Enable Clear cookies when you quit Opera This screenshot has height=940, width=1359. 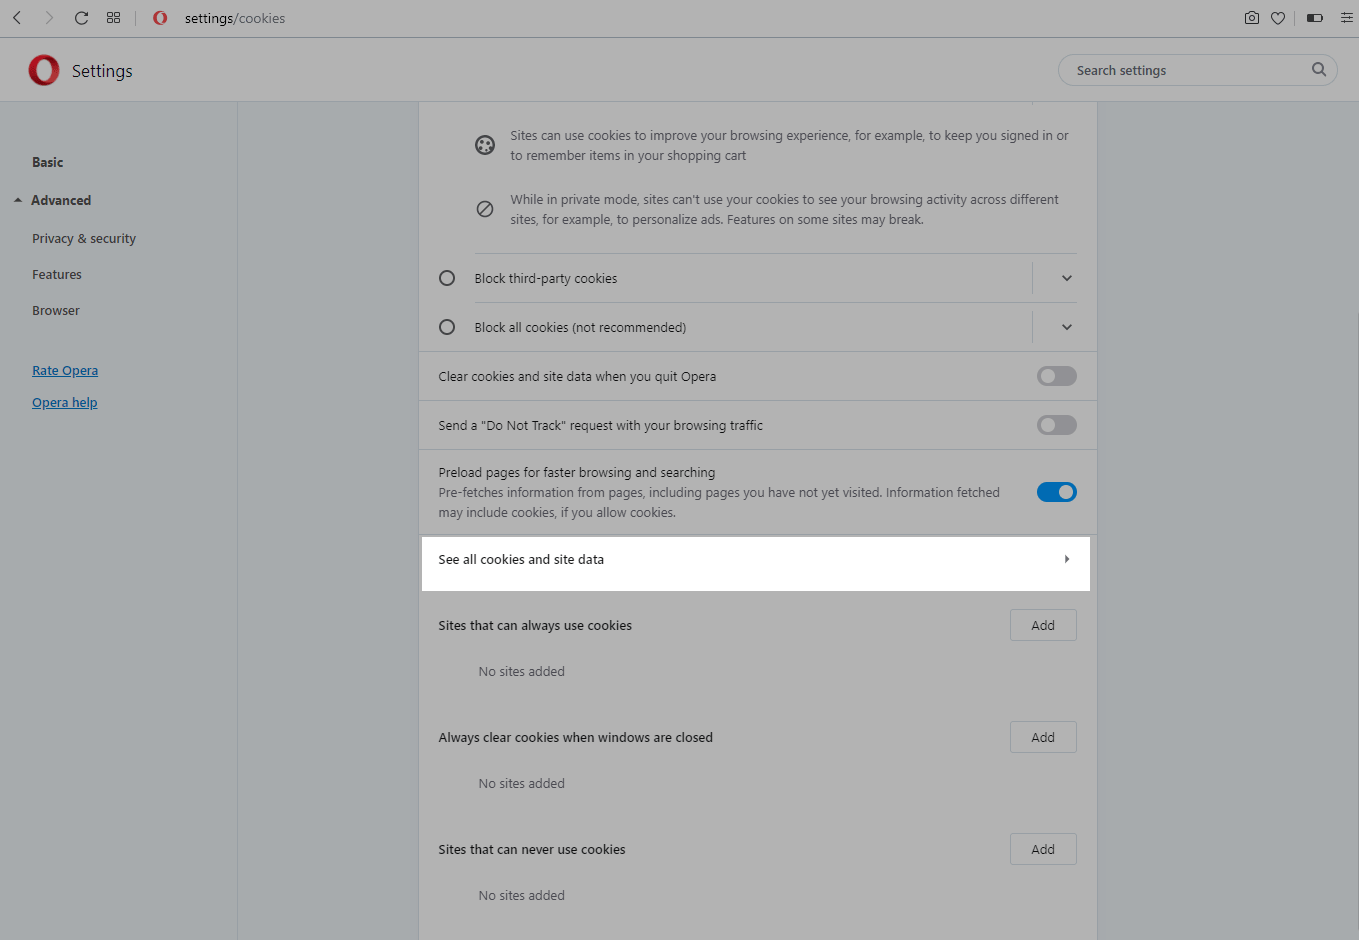coord(1056,376)
